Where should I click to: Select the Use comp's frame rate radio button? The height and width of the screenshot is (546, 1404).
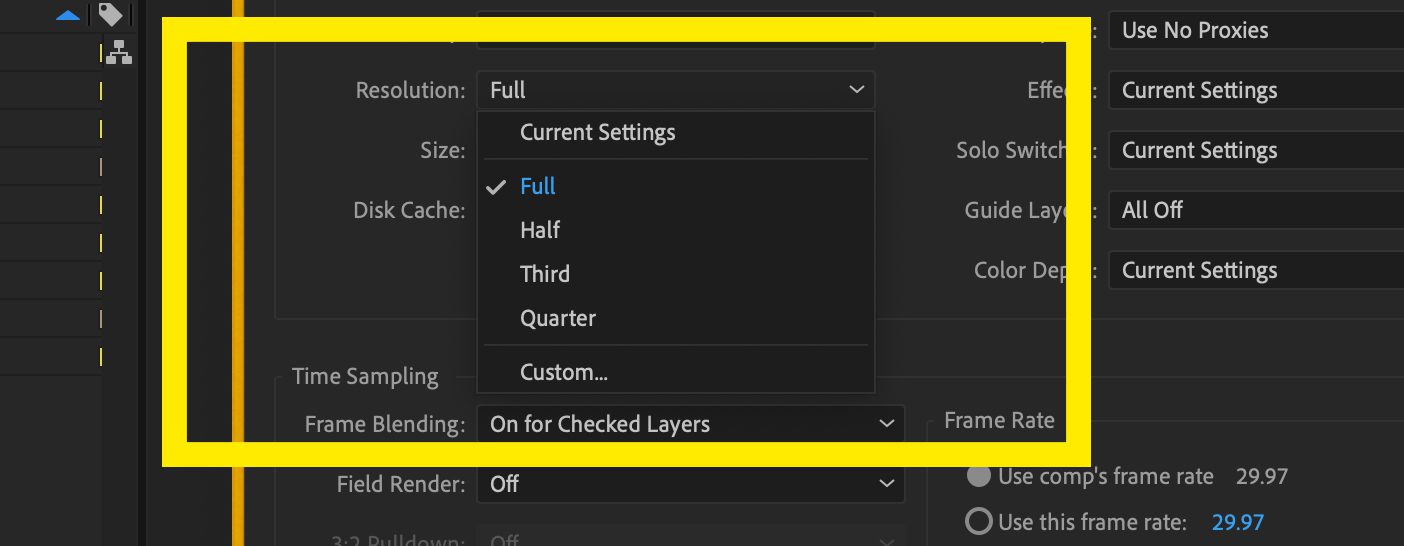click(979, 477)
